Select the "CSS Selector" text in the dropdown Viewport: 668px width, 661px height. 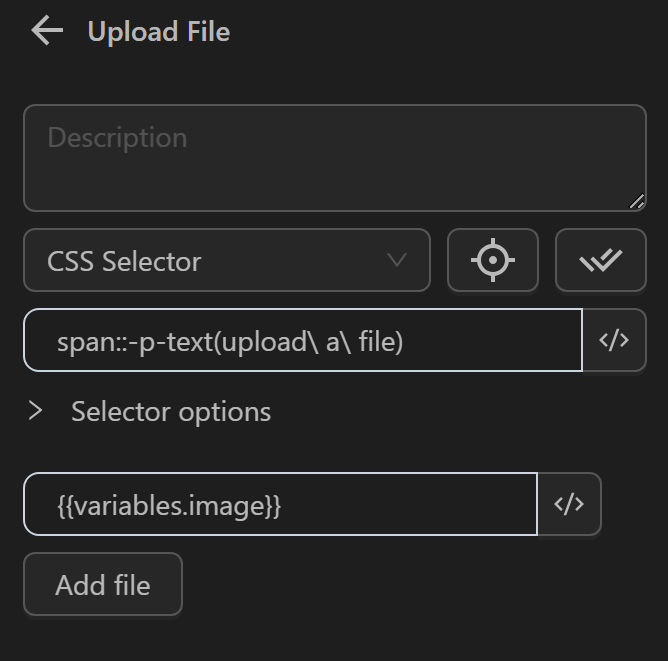[124, 262]
